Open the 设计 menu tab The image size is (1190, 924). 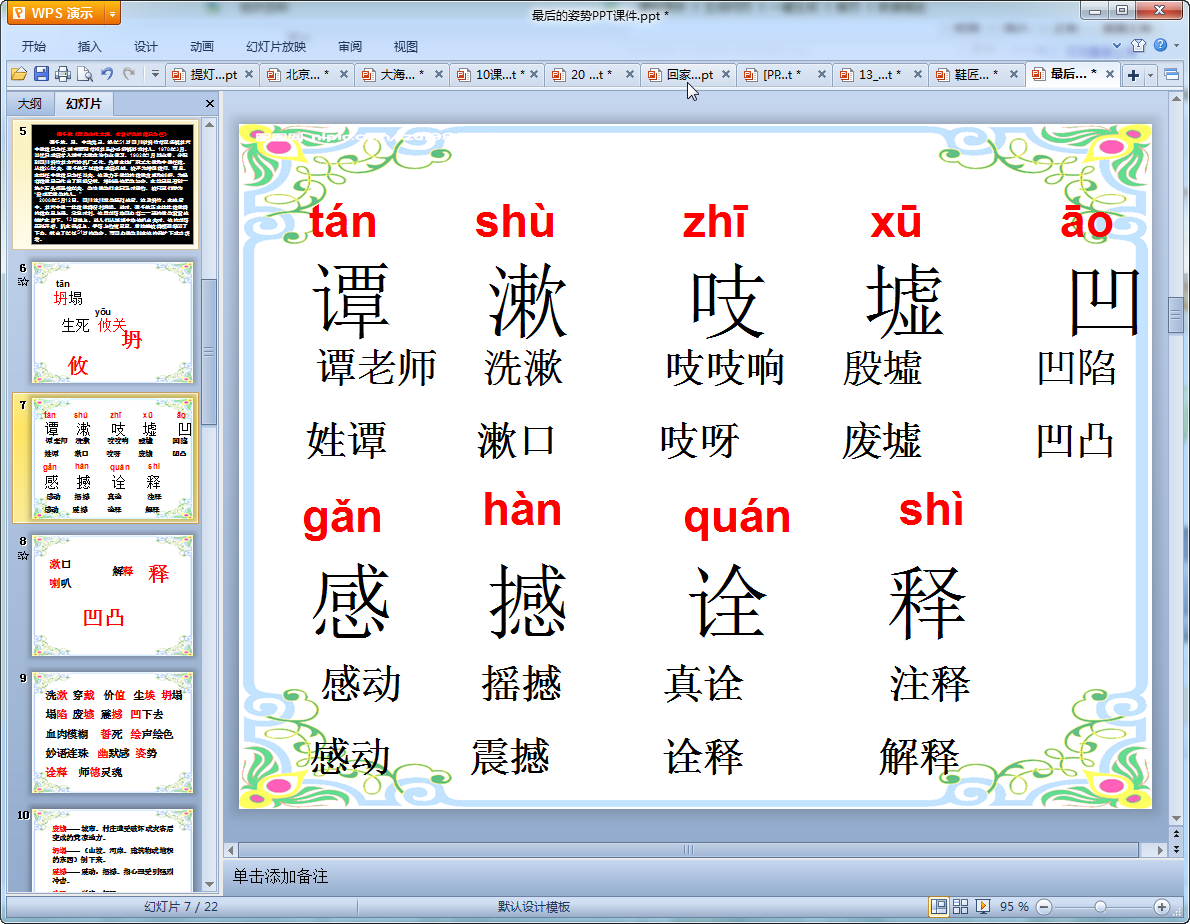(146, 46)
